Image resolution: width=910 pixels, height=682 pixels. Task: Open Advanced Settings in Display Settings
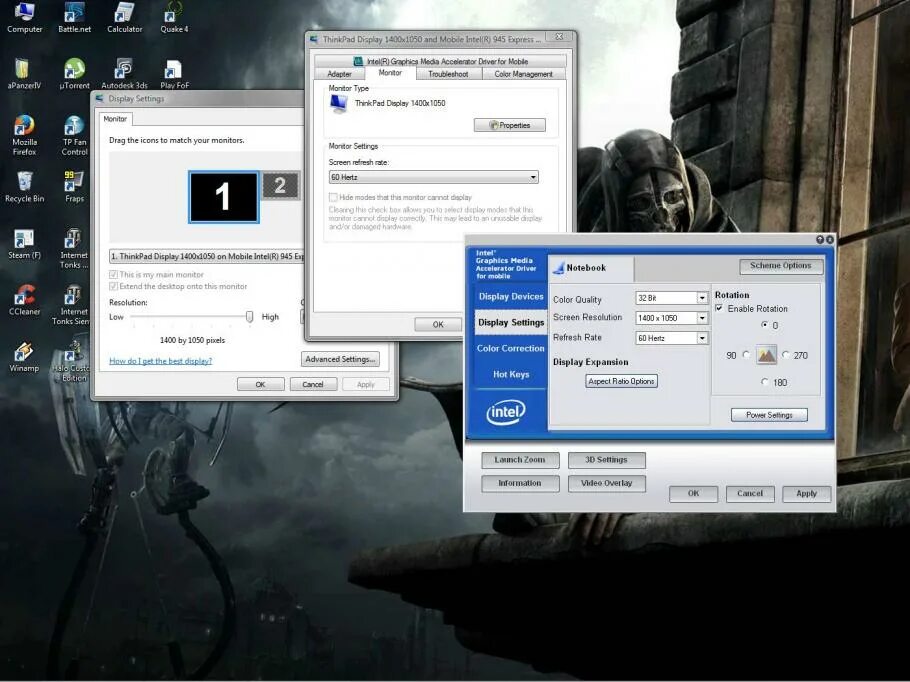341,359
